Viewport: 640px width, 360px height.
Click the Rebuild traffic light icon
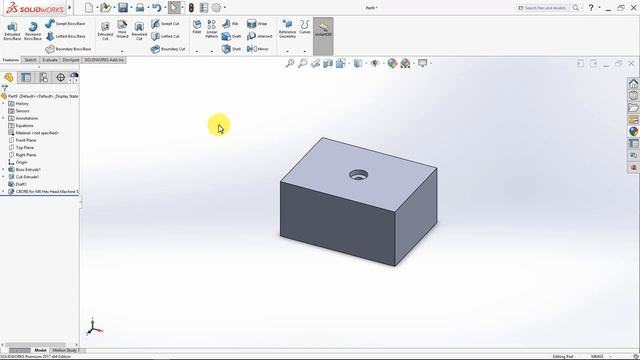click(x=191, y=7)
